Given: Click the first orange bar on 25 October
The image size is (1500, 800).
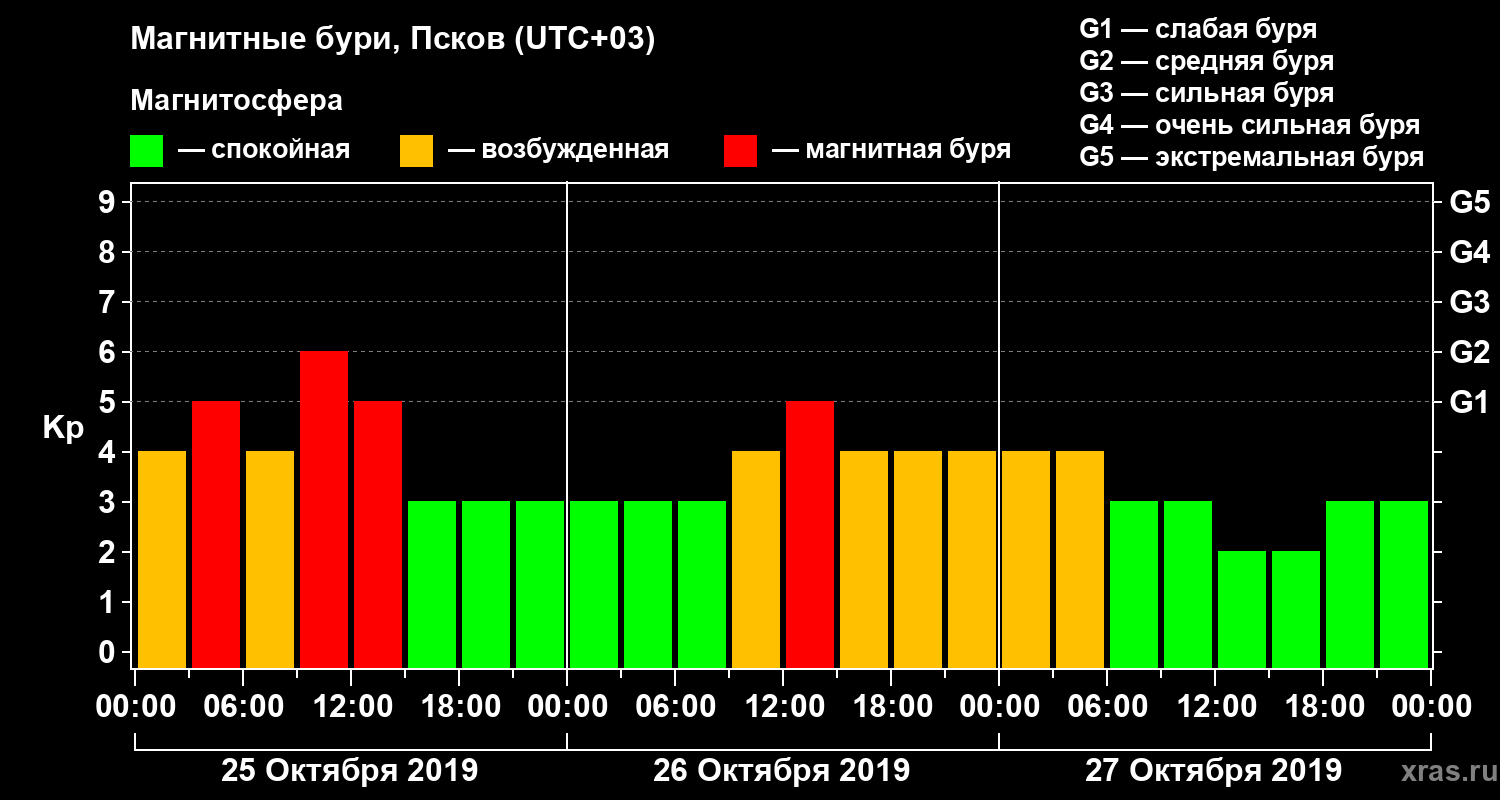Looking at the screenshot, I should 162,560.
